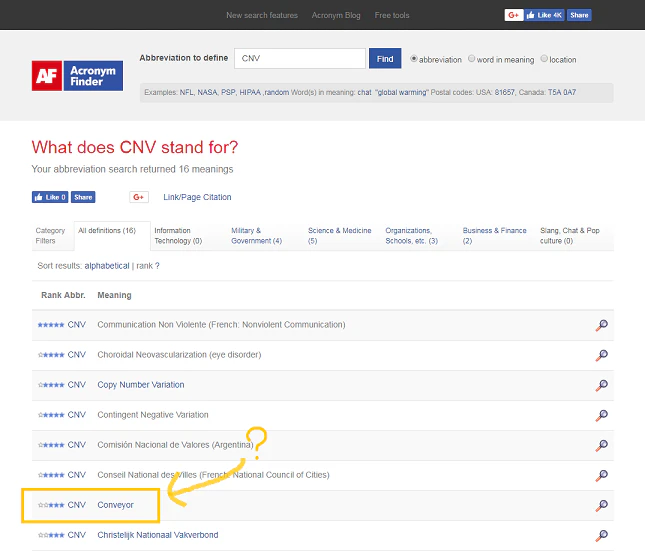Open the Conveyor meaning link
Viewport: 645px width, 551px height.
click(116, 505)
